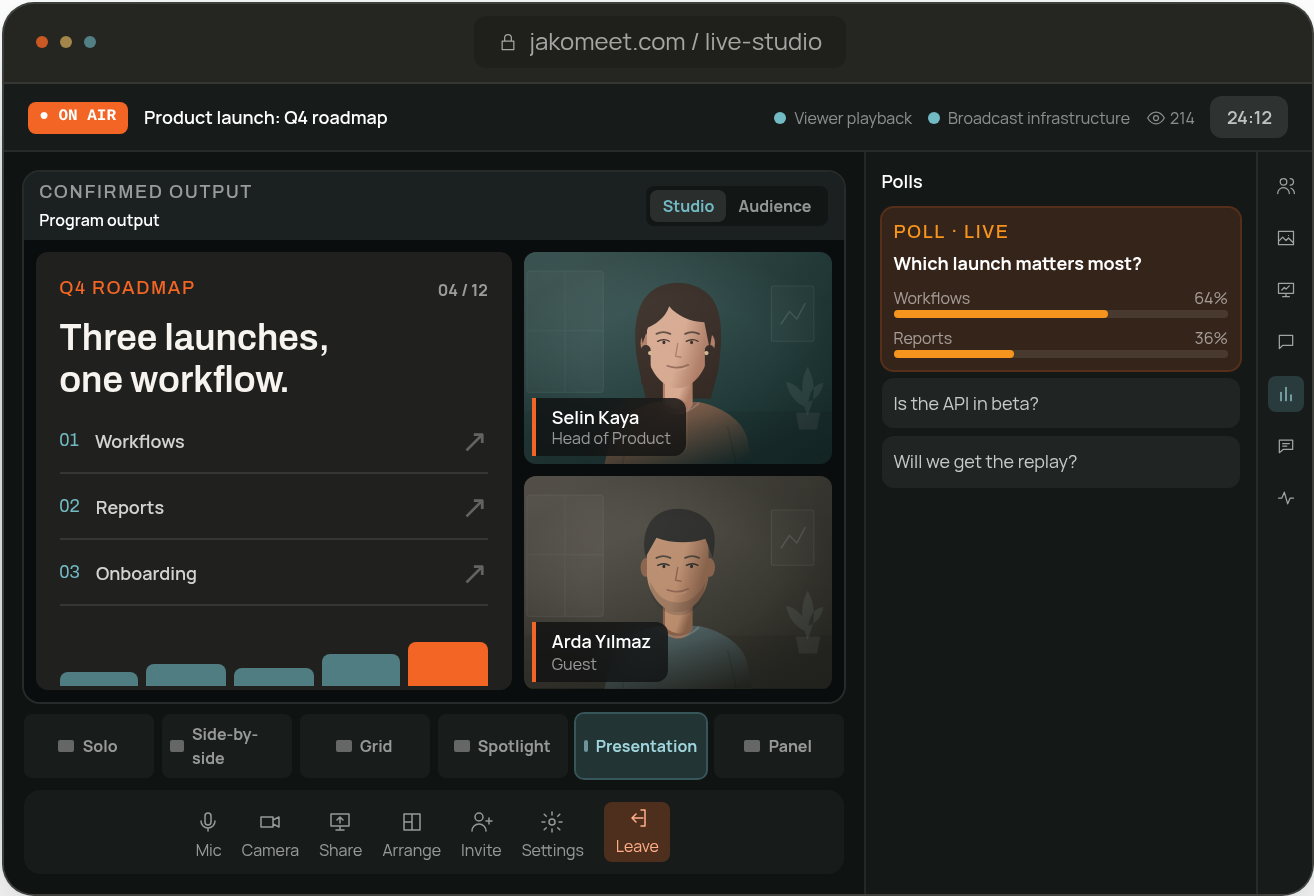
Task: Open the slide's Reports row arrow
Action: pyautogui.click(x=475, y=508)
